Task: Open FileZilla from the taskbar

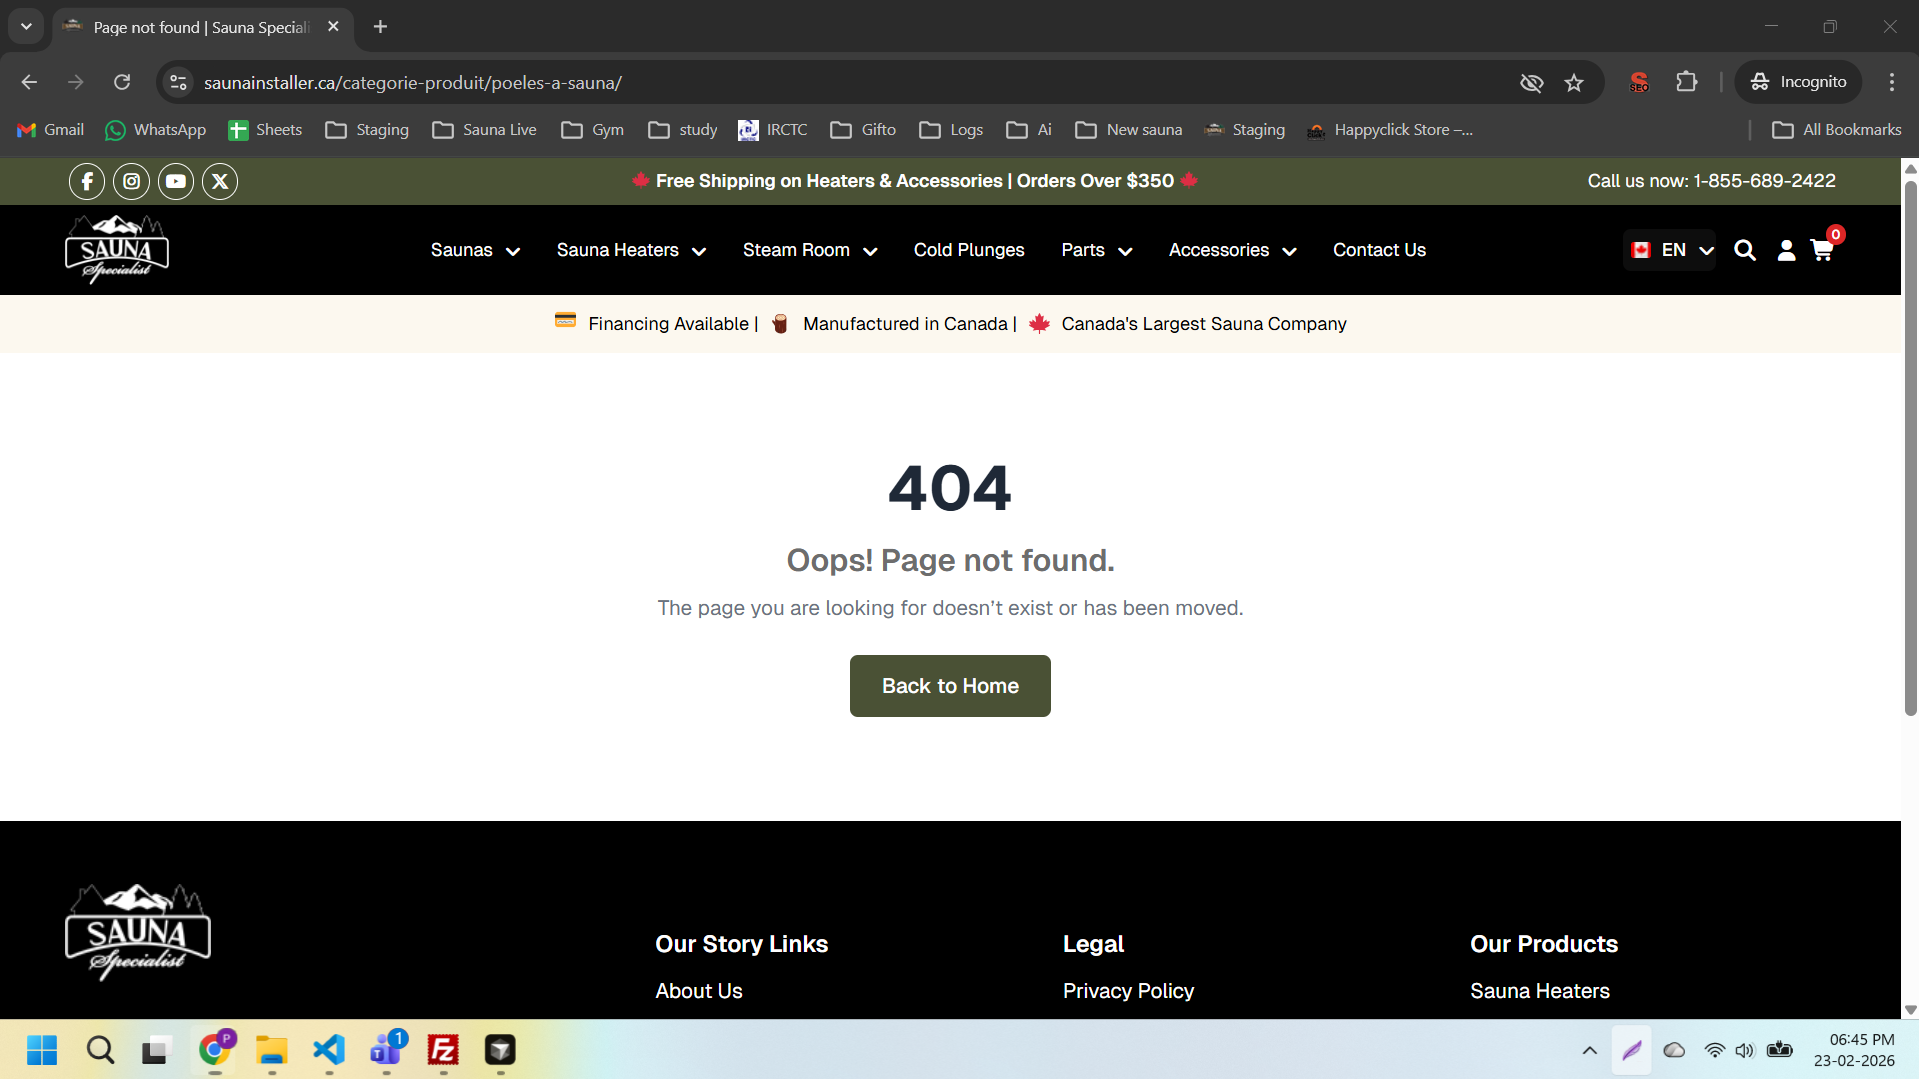Action: [443, 1050]
